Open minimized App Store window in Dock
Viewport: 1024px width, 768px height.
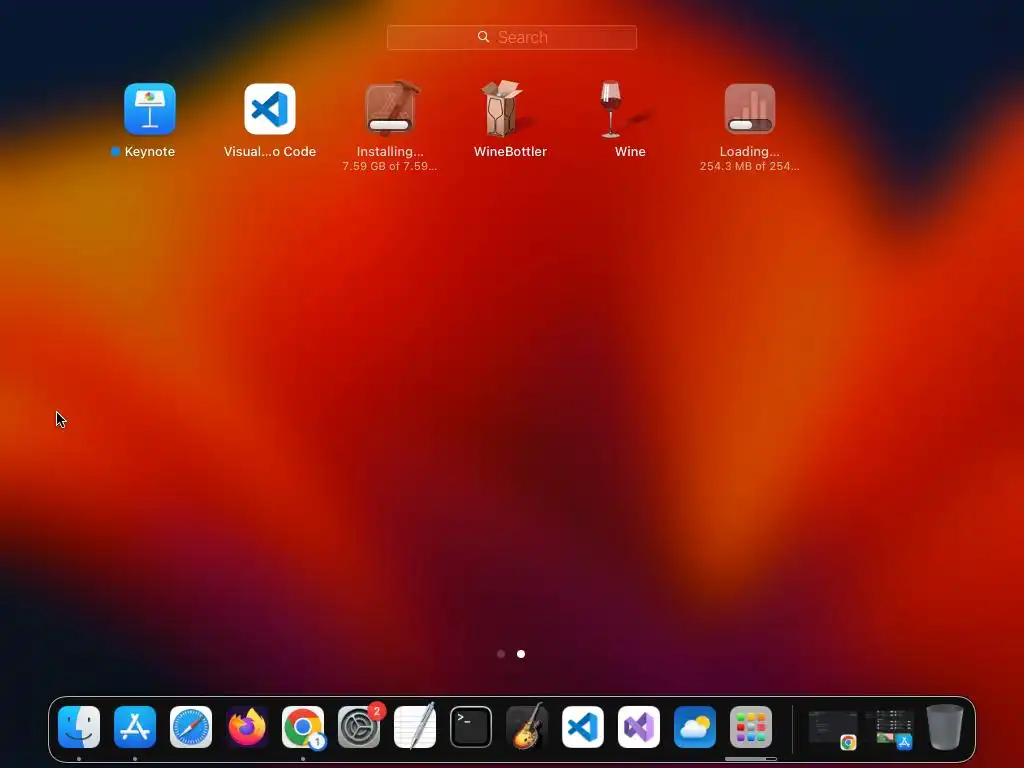pos(889,728)
